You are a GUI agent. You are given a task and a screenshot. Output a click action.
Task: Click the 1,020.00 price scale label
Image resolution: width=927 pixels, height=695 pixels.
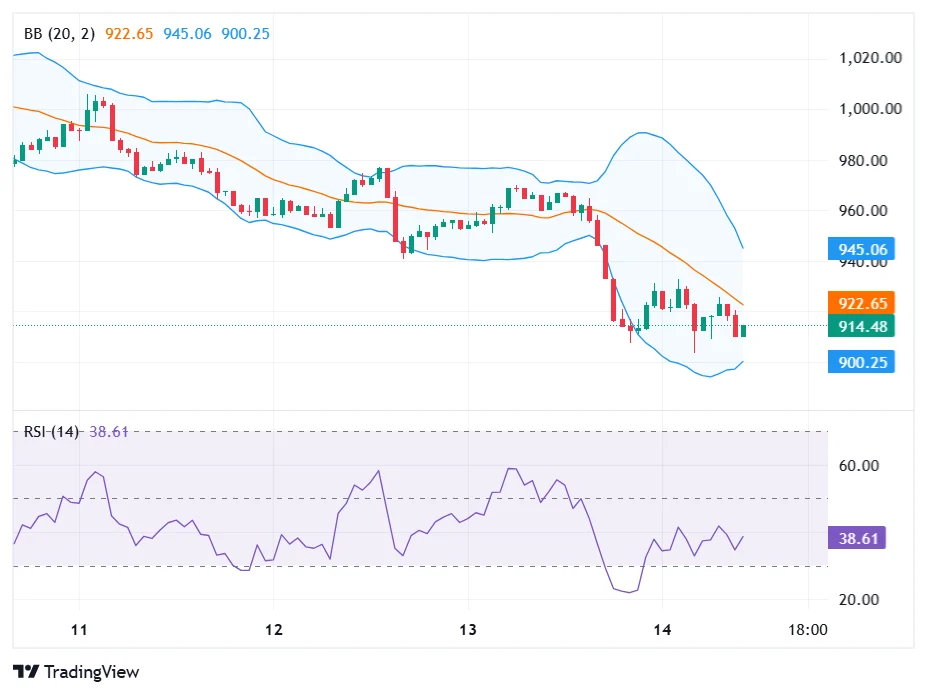(870, 58)
